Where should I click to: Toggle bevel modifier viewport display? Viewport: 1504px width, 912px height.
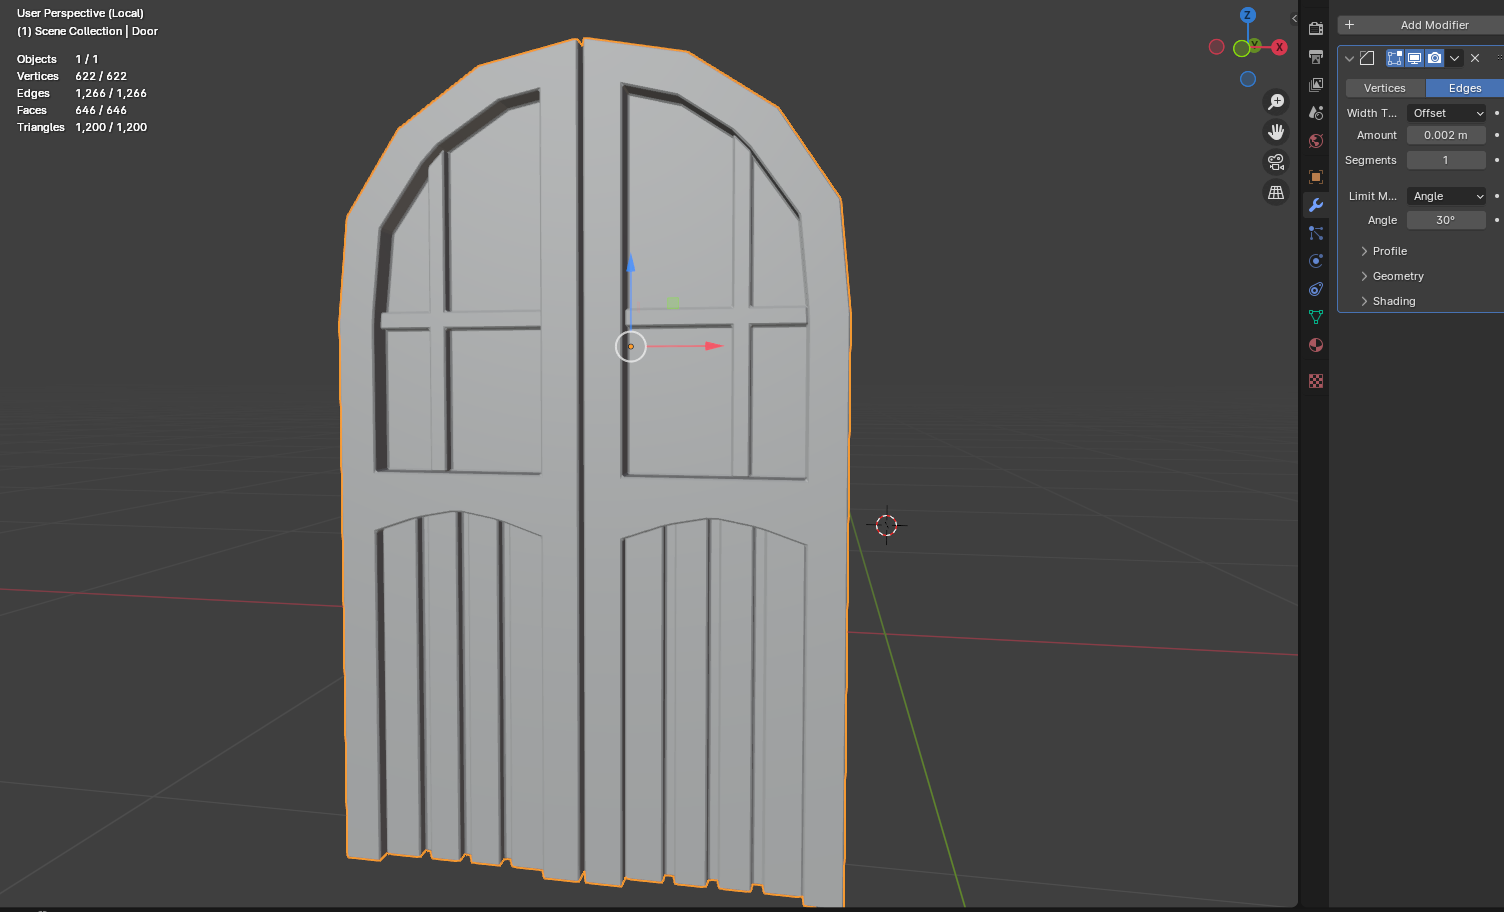1414,58
